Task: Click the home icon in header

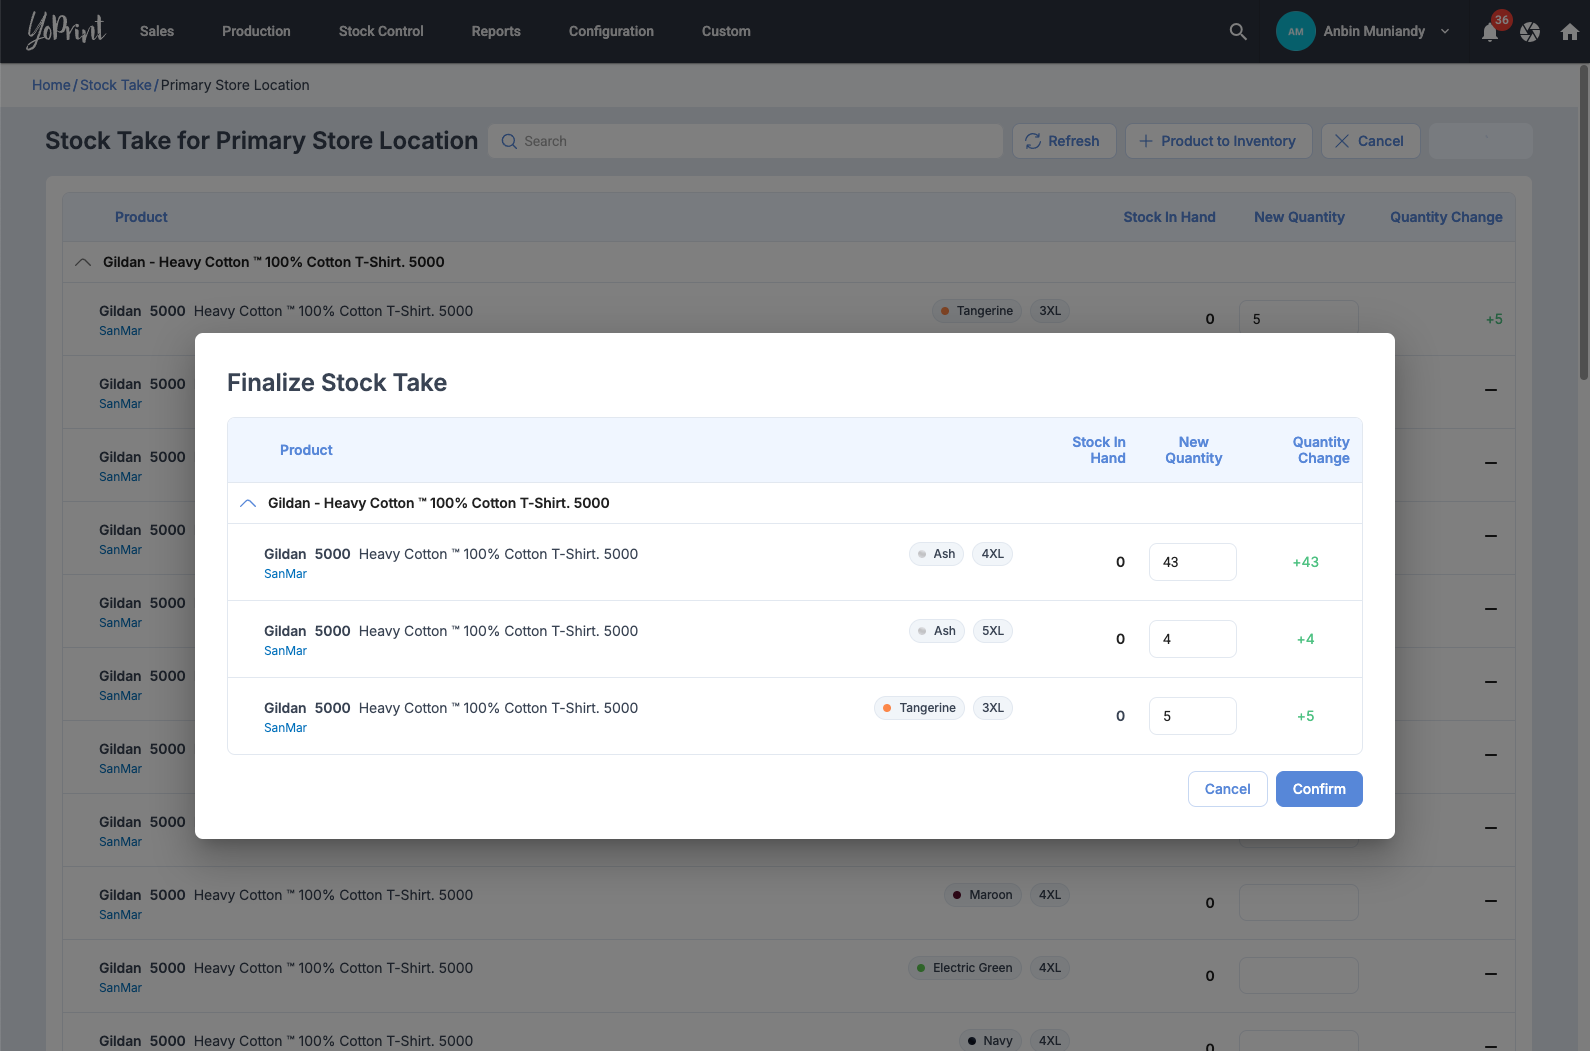Action: (x=1569, y=32)
